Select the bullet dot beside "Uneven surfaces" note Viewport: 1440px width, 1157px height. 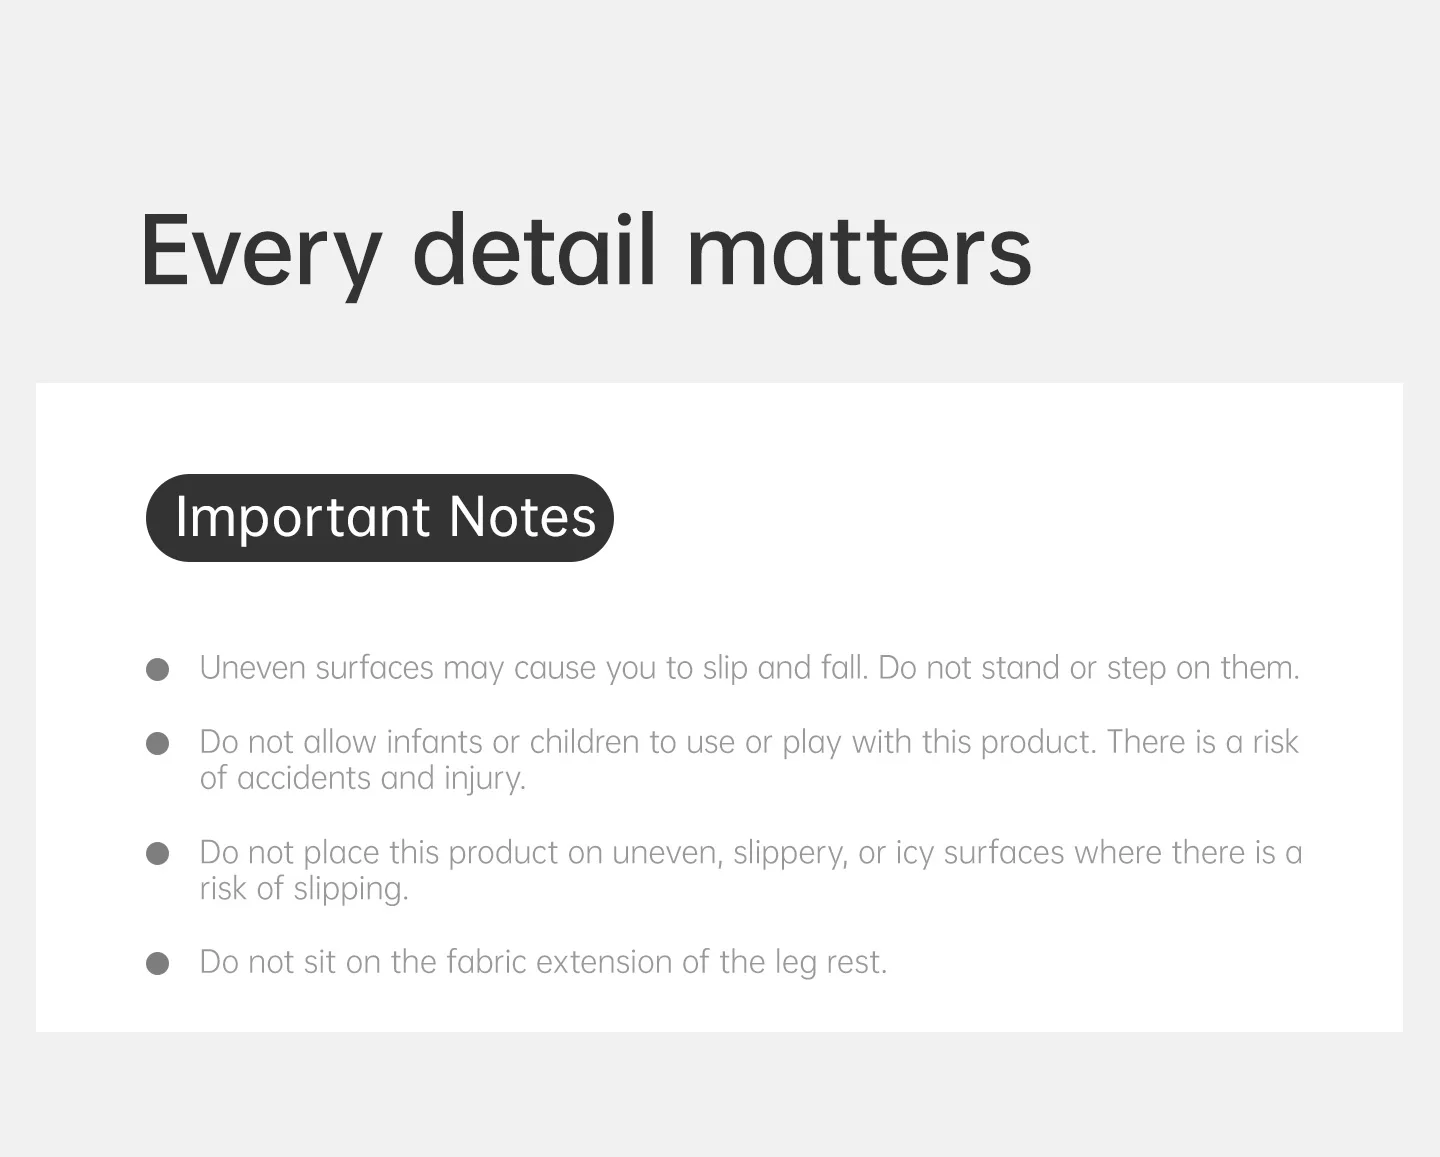pyautogui.click(x=158, y=669)
